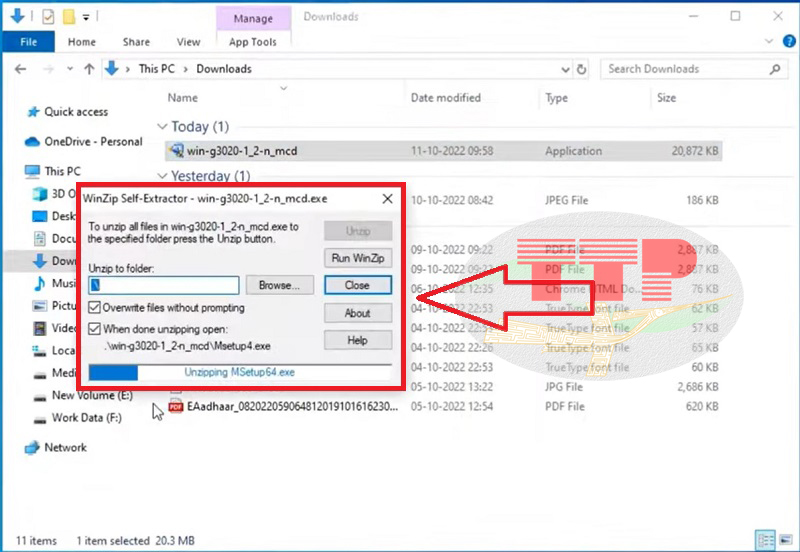The width and height of the screenshot is (800, 552).
Task: Open the View ribbon tab
Action: (188, 42)
